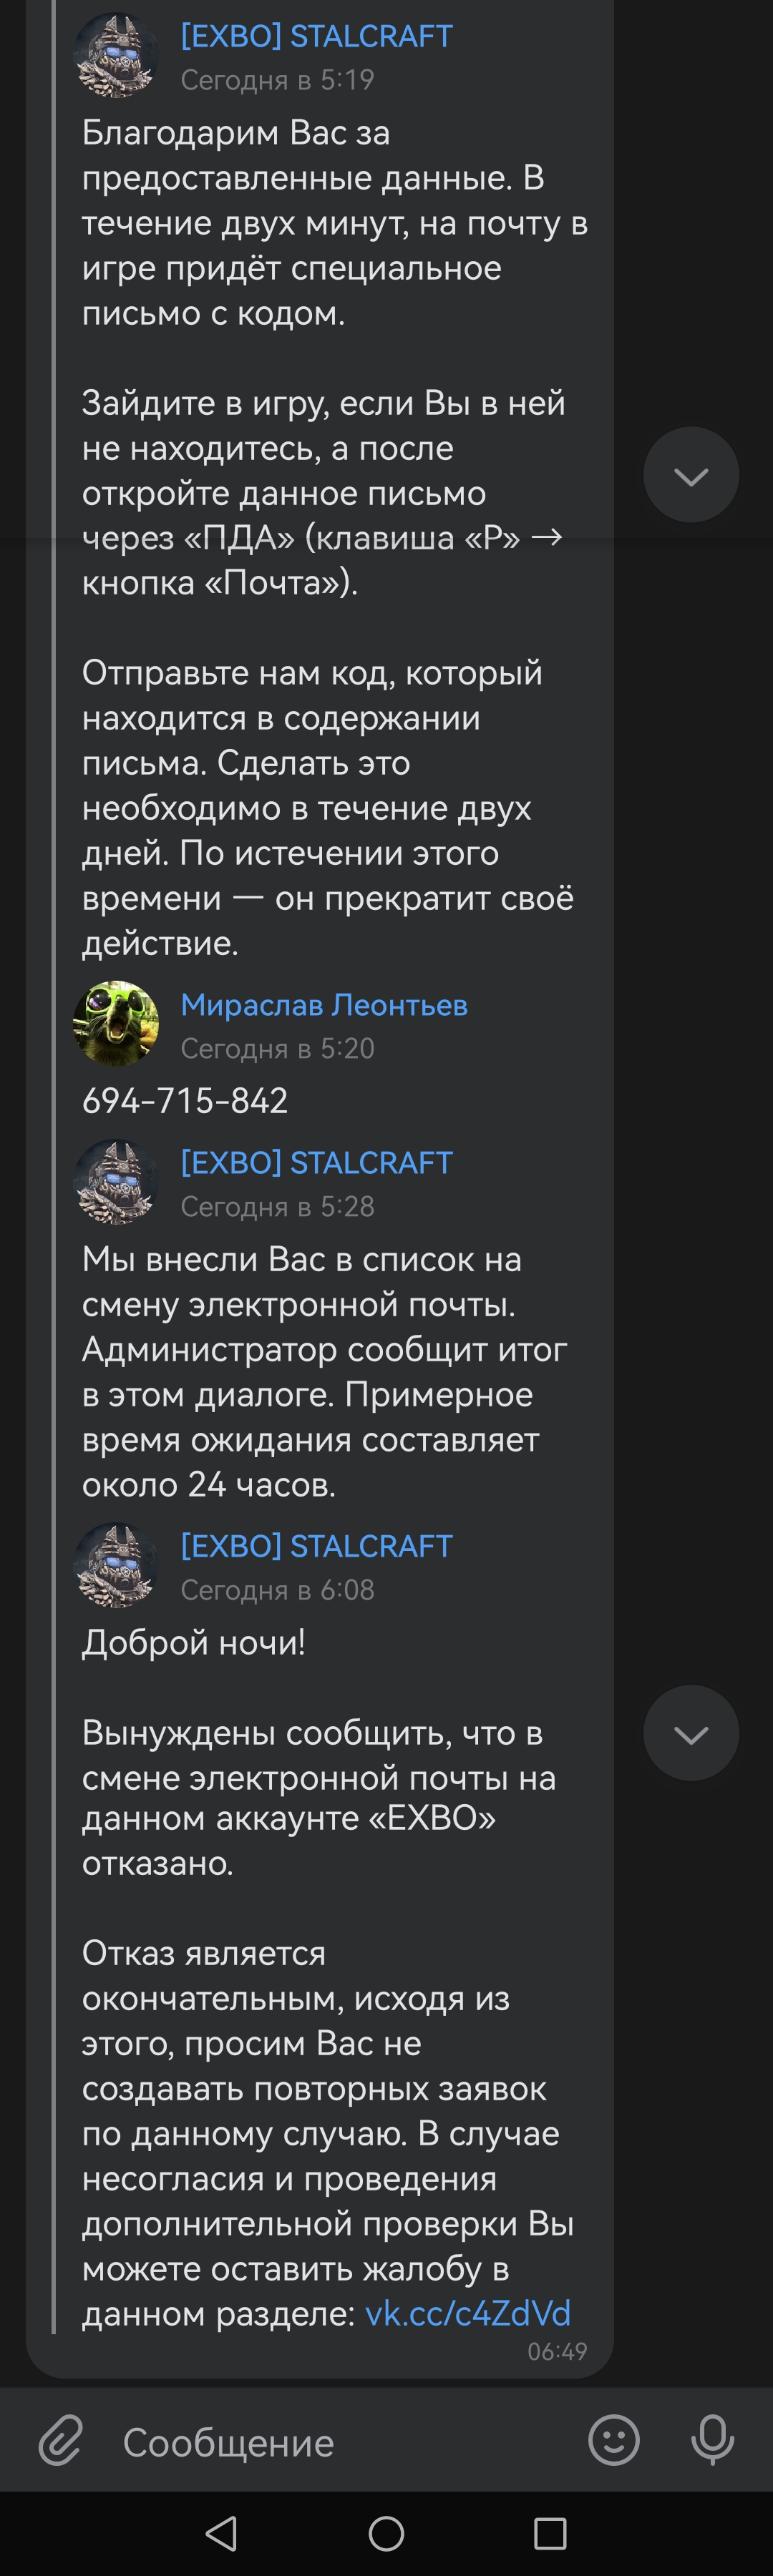Select the code message 694-715-842

[185, 1101]
